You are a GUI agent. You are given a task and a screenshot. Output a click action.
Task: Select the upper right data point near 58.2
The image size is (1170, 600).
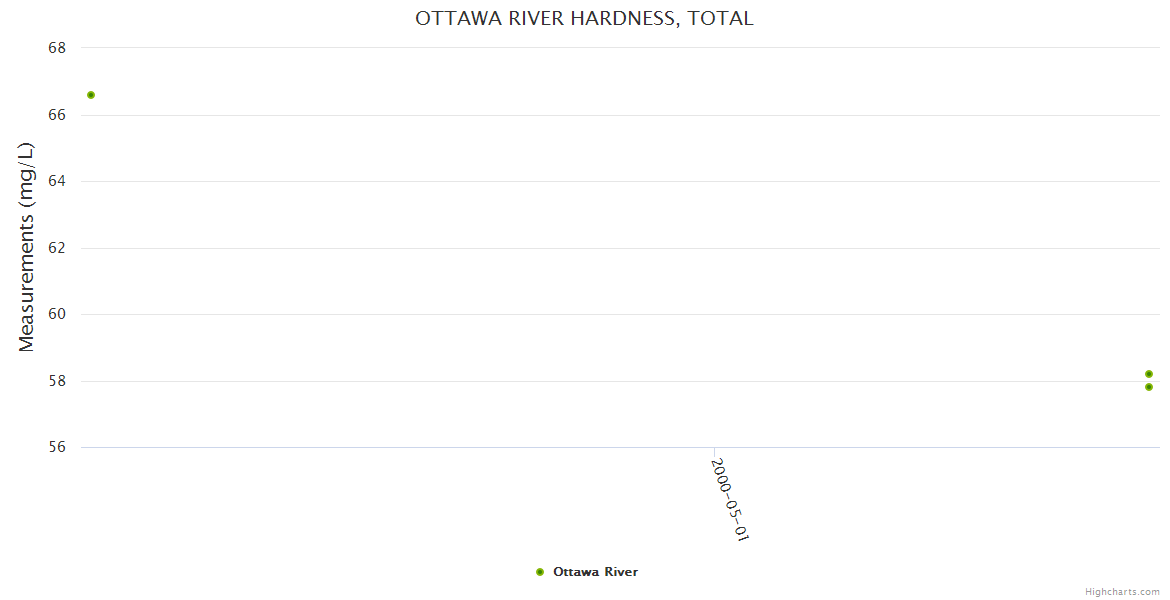click(x=1149, y=374)
